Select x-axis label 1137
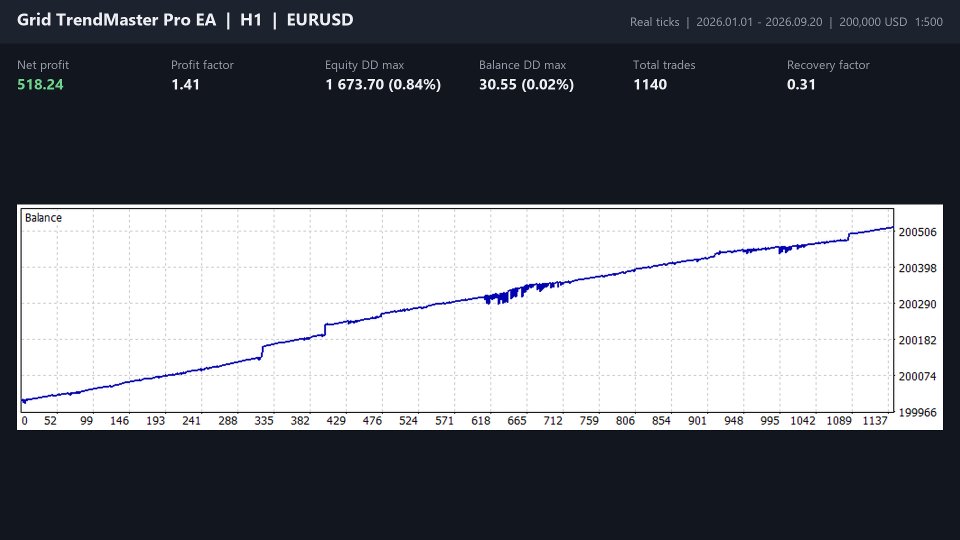The height and width of the screenshot is (540, 960). (x=875, y=421)
